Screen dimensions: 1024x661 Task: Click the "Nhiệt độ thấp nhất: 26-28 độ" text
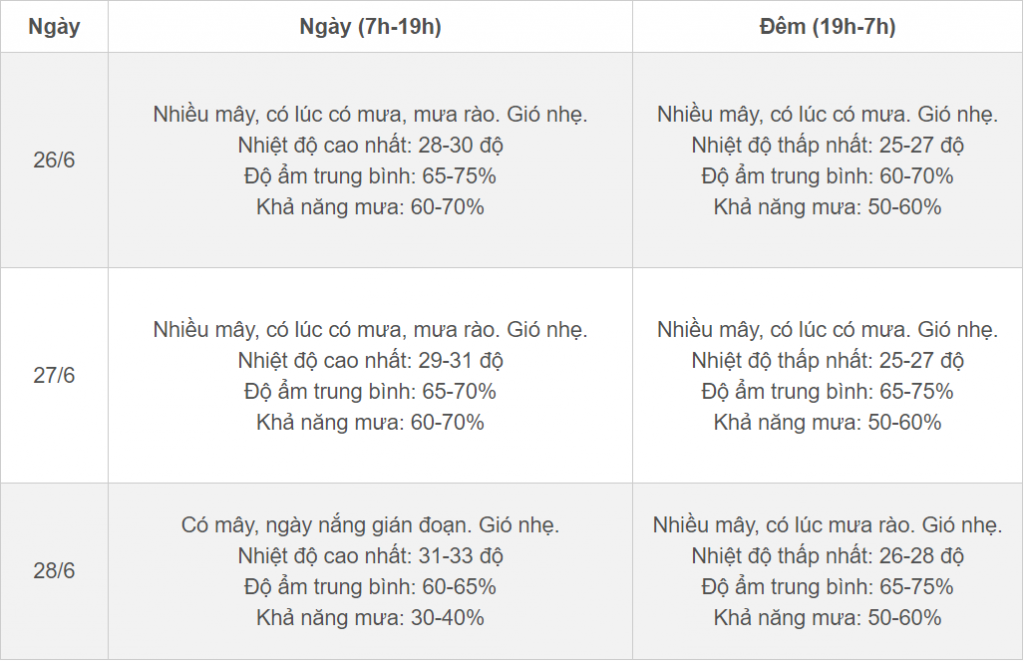[827, 555]
